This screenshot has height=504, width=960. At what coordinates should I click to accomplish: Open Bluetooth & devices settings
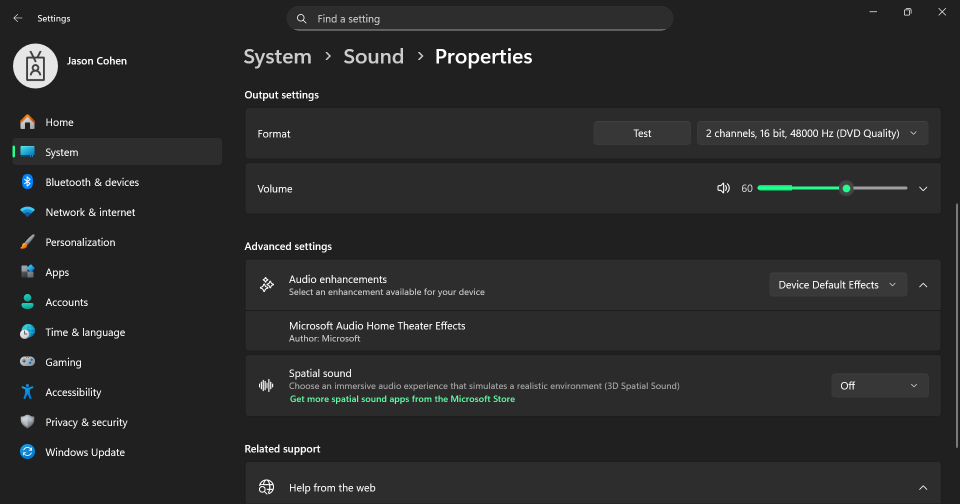coord(92,182)
